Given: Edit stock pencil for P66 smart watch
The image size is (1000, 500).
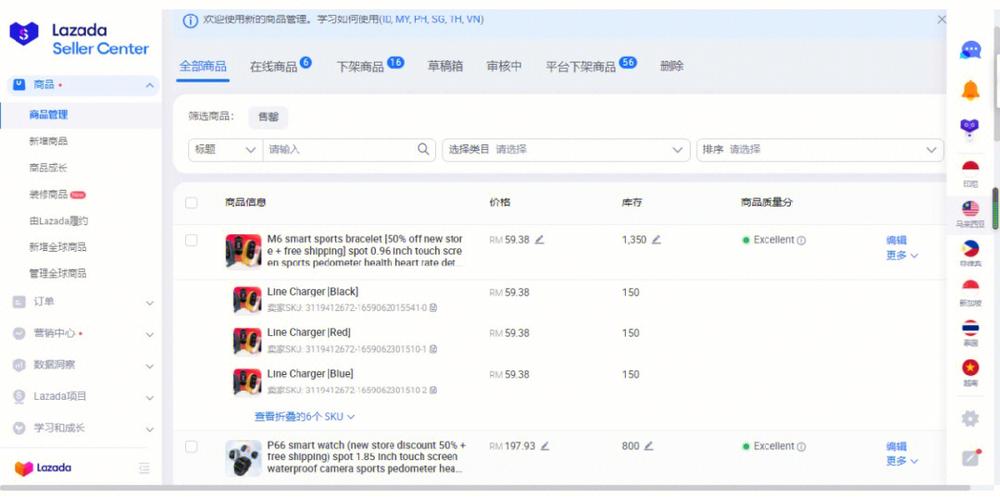Looking at the screenshot, I should click(649, 446).
